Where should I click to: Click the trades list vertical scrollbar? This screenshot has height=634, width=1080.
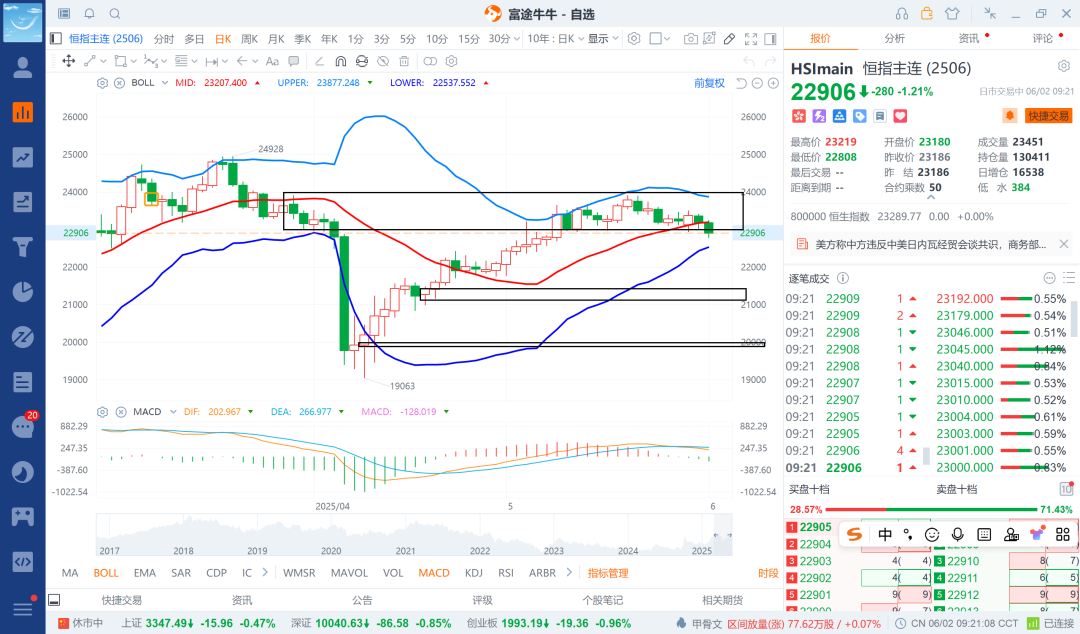click(1073, 317)
